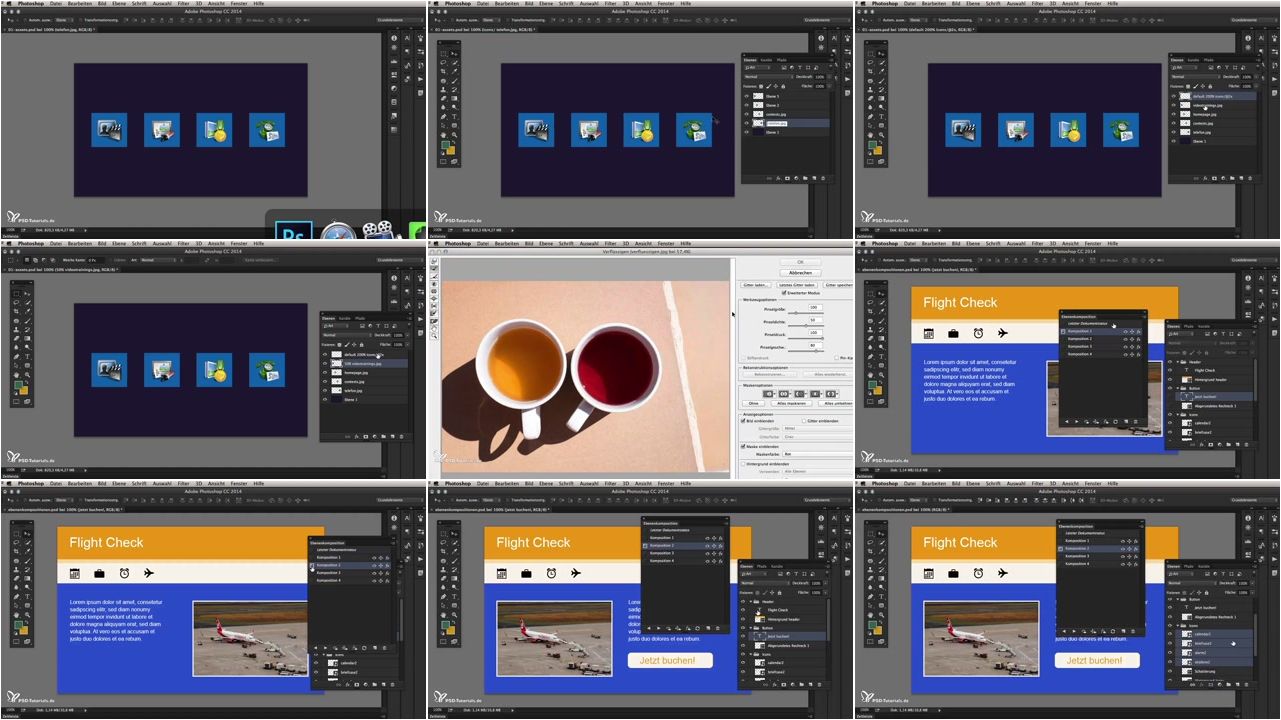Click delete layer comp trash icon, bottom-center screenshot
The width and height of the screenshot is (1281, 720).
pos(717,628)
